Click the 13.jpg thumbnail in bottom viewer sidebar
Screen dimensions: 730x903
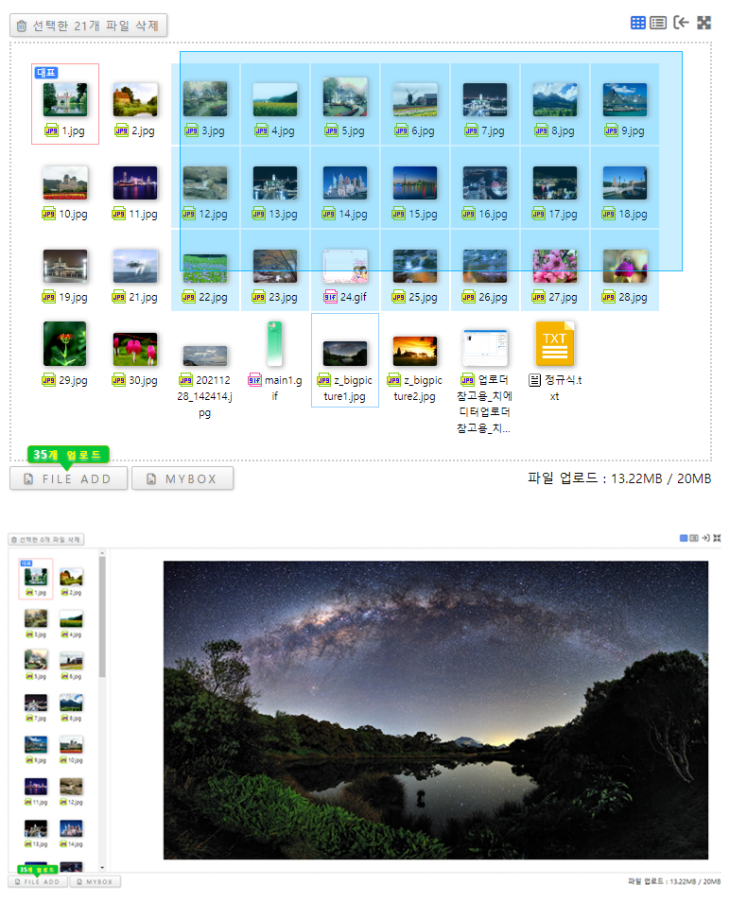click(36, 831)
